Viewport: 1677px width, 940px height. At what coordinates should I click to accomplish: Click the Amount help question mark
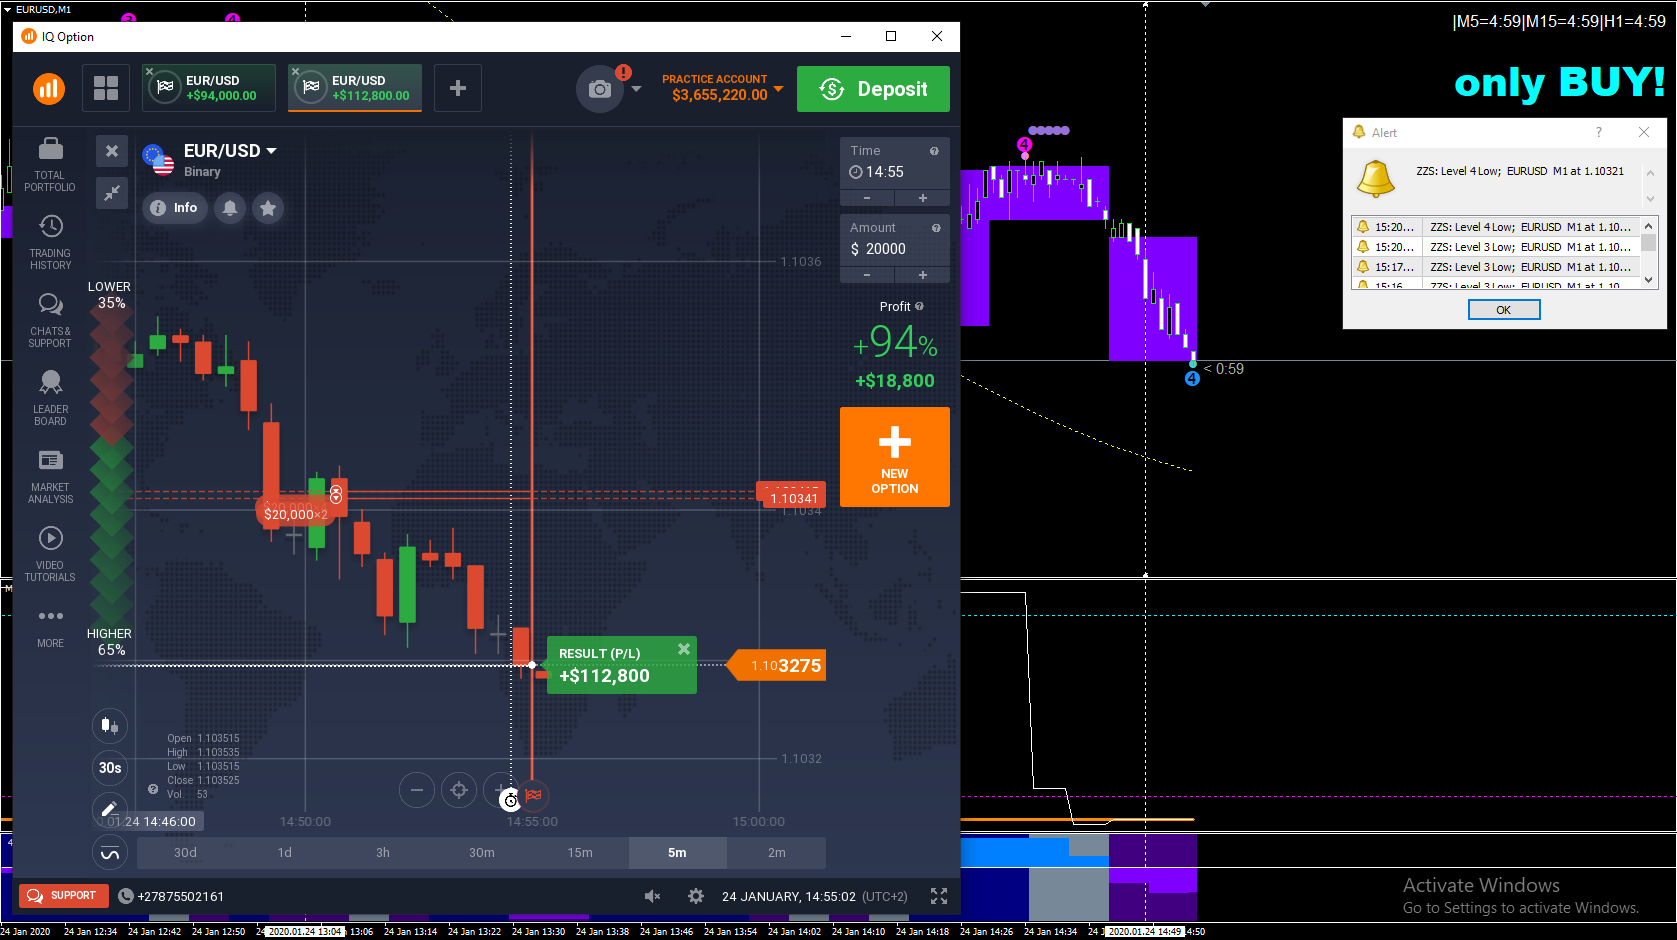point(936,228)
